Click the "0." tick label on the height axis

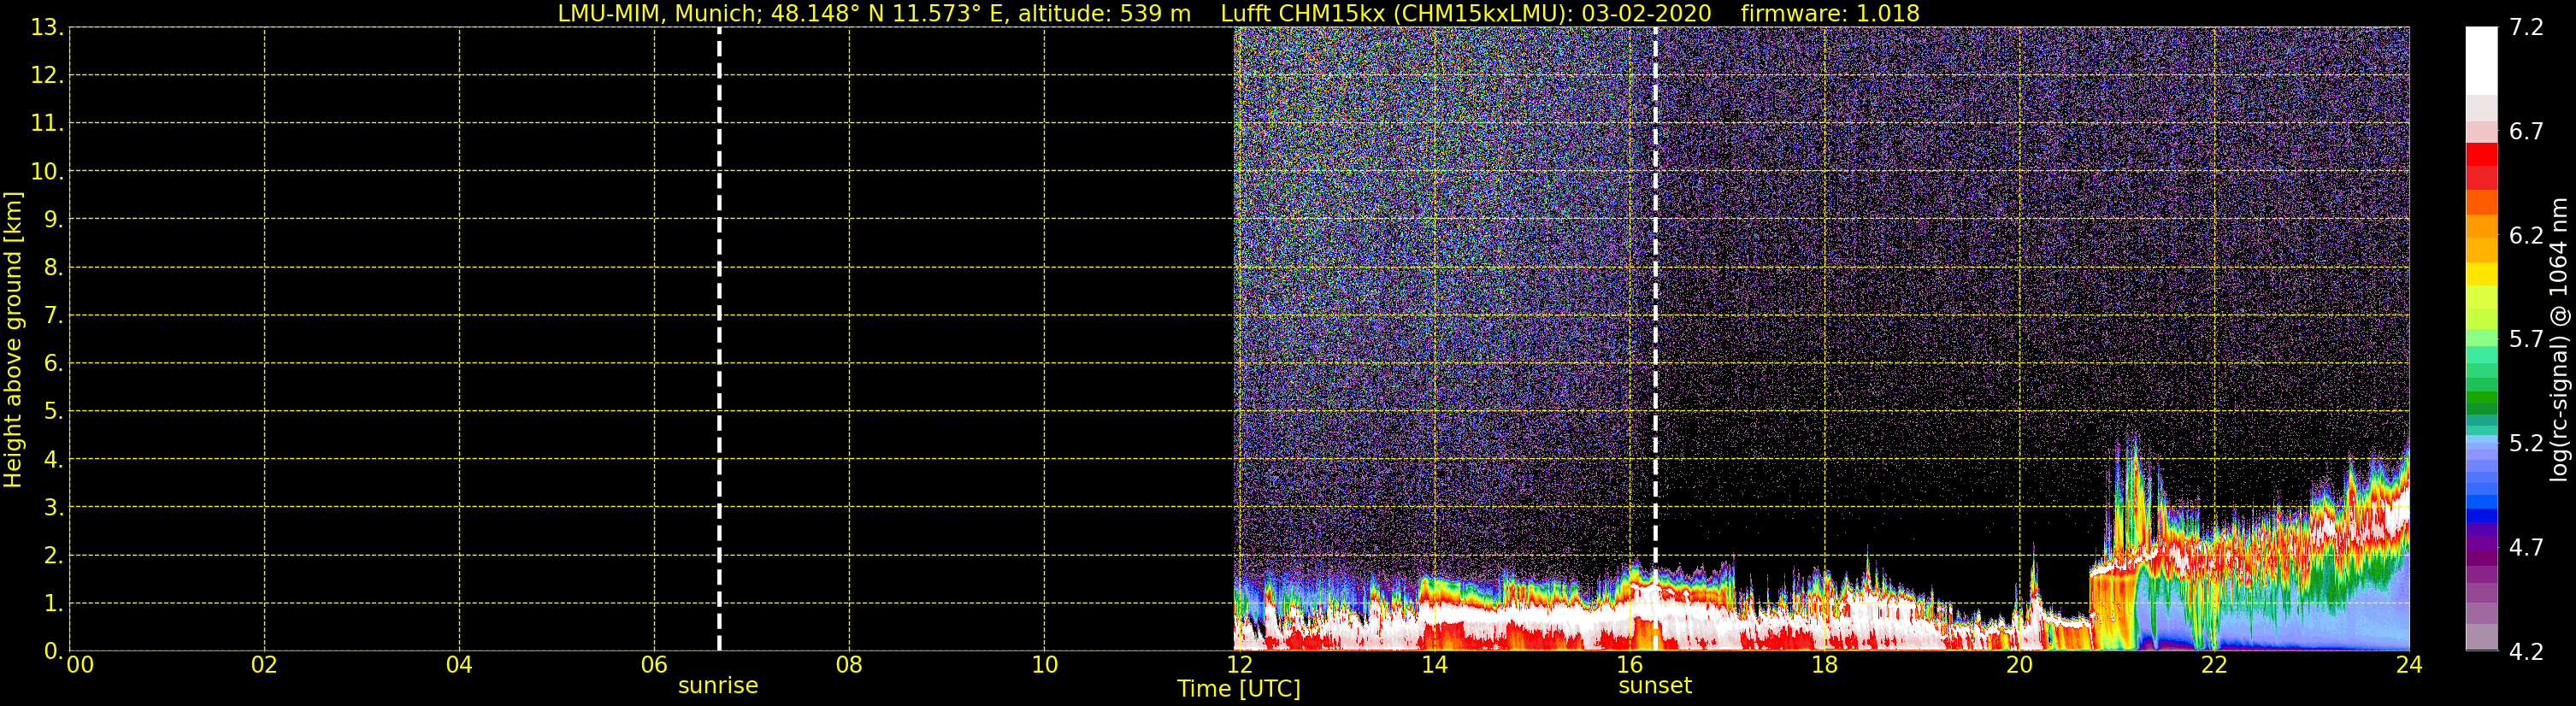tap(53, 651)
